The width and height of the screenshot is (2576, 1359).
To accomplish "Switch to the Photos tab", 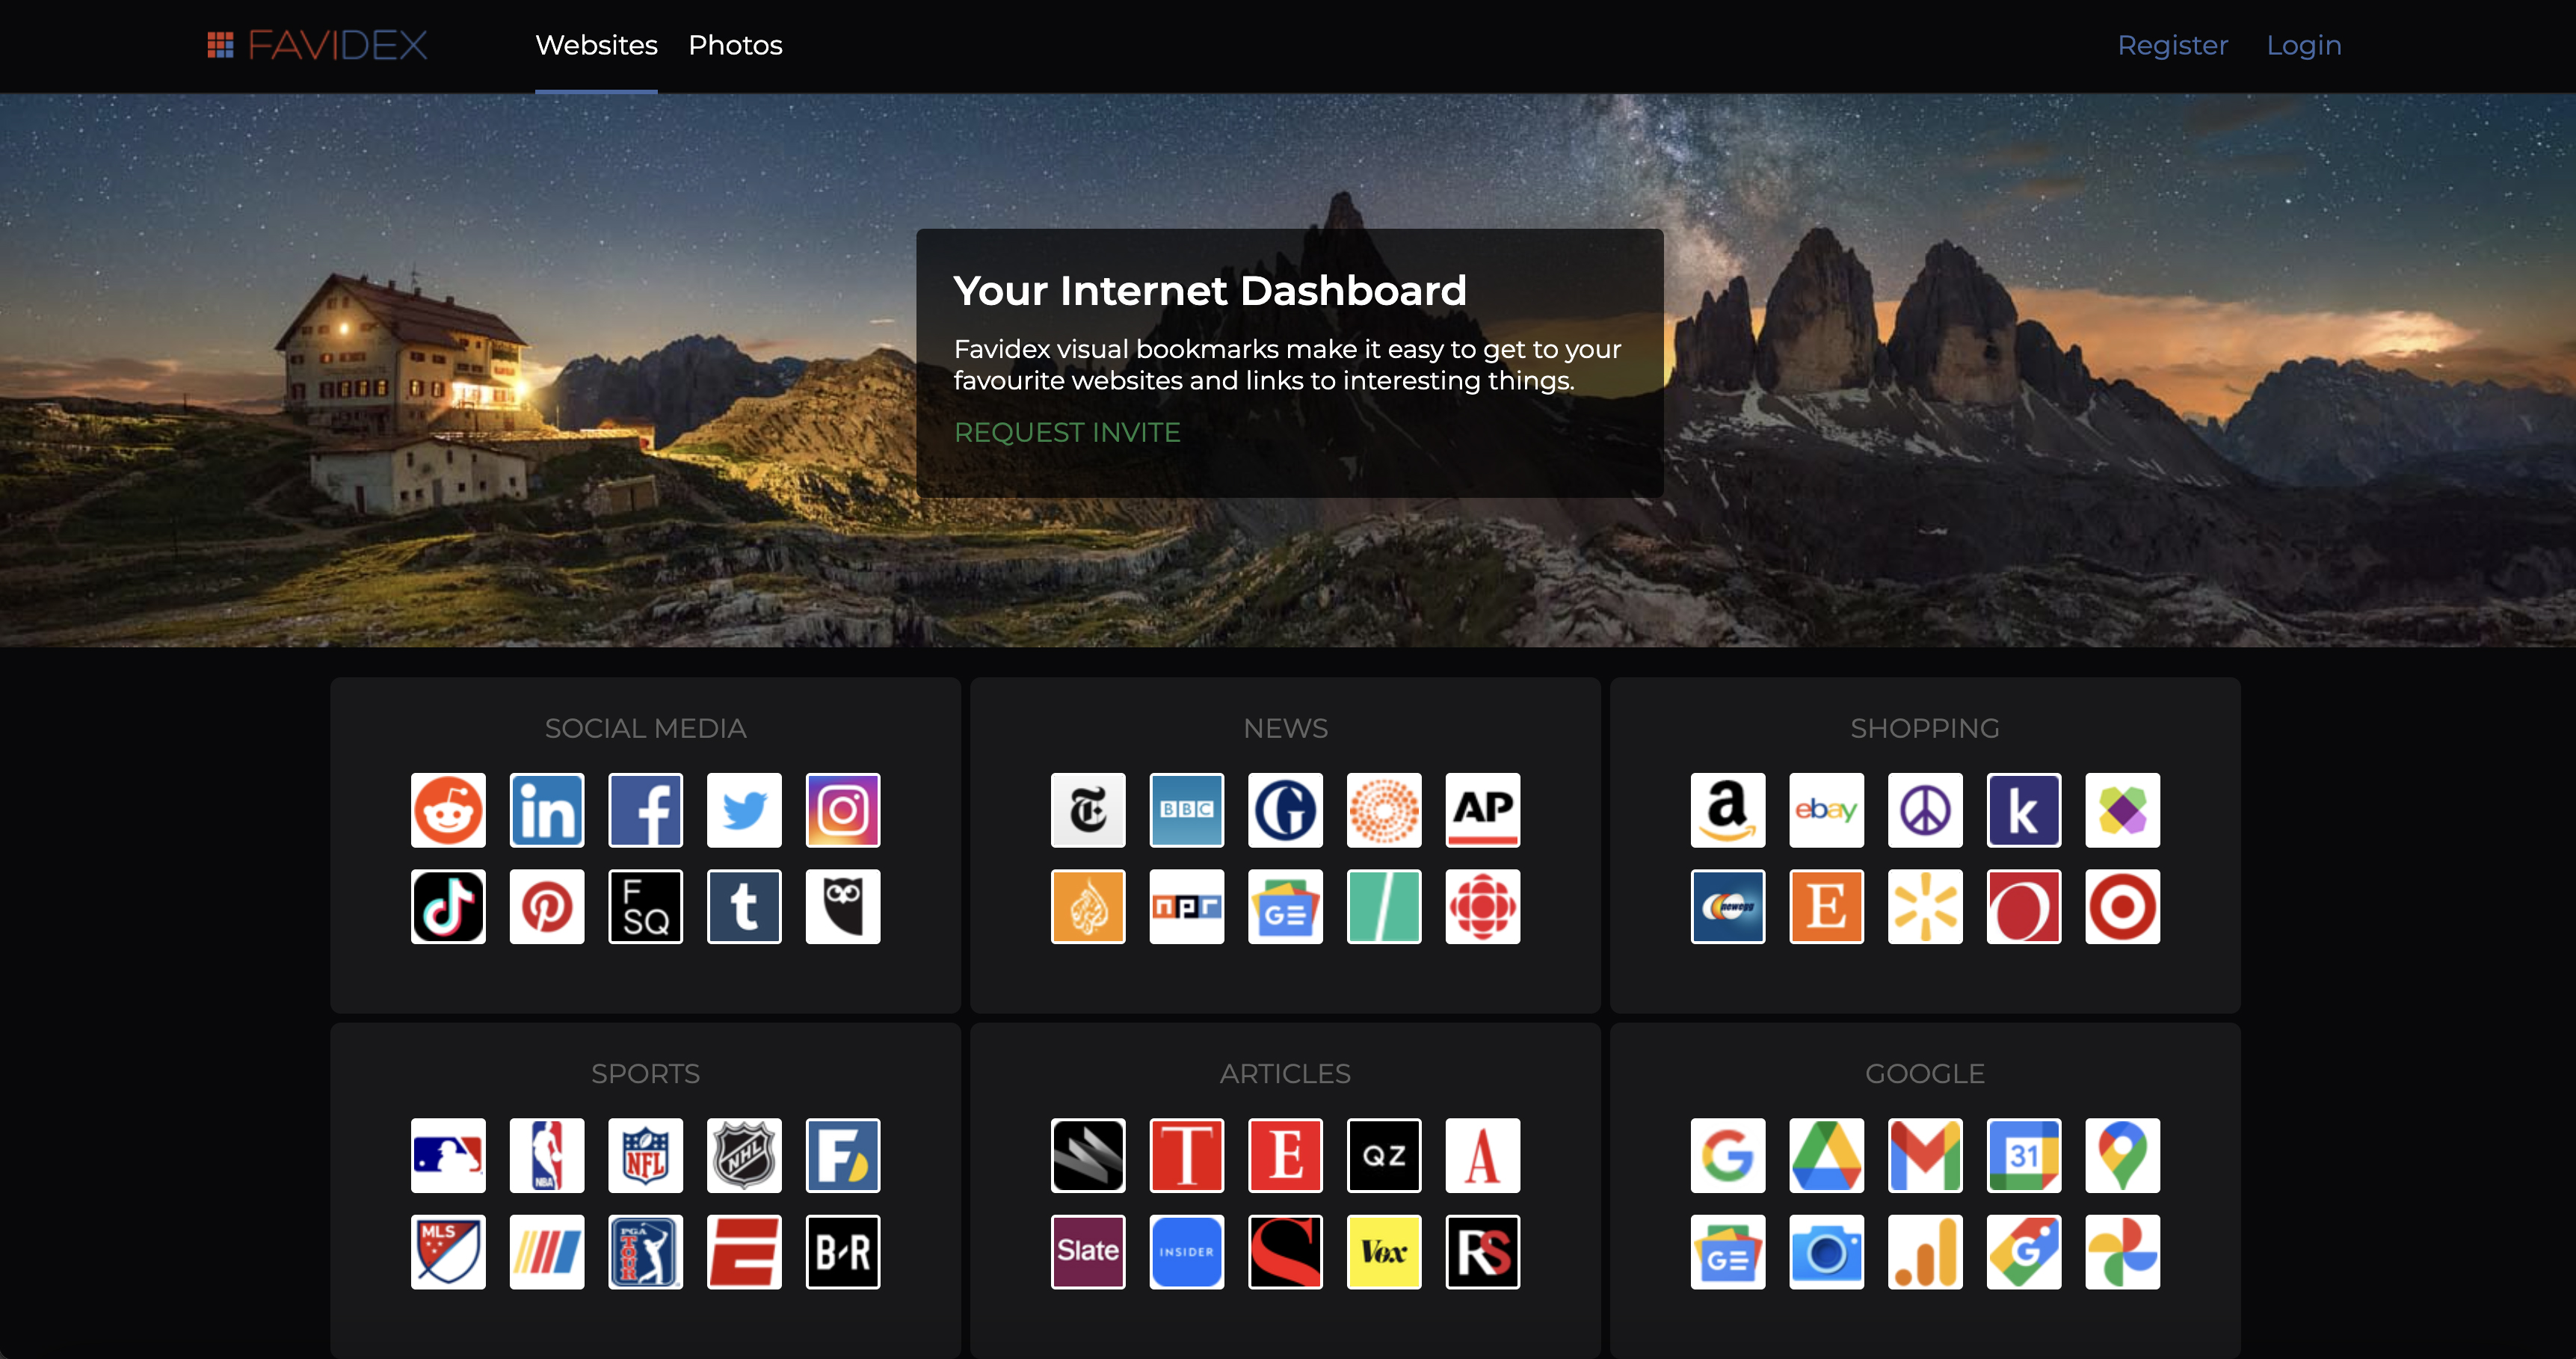I will [x=735, y=45].
